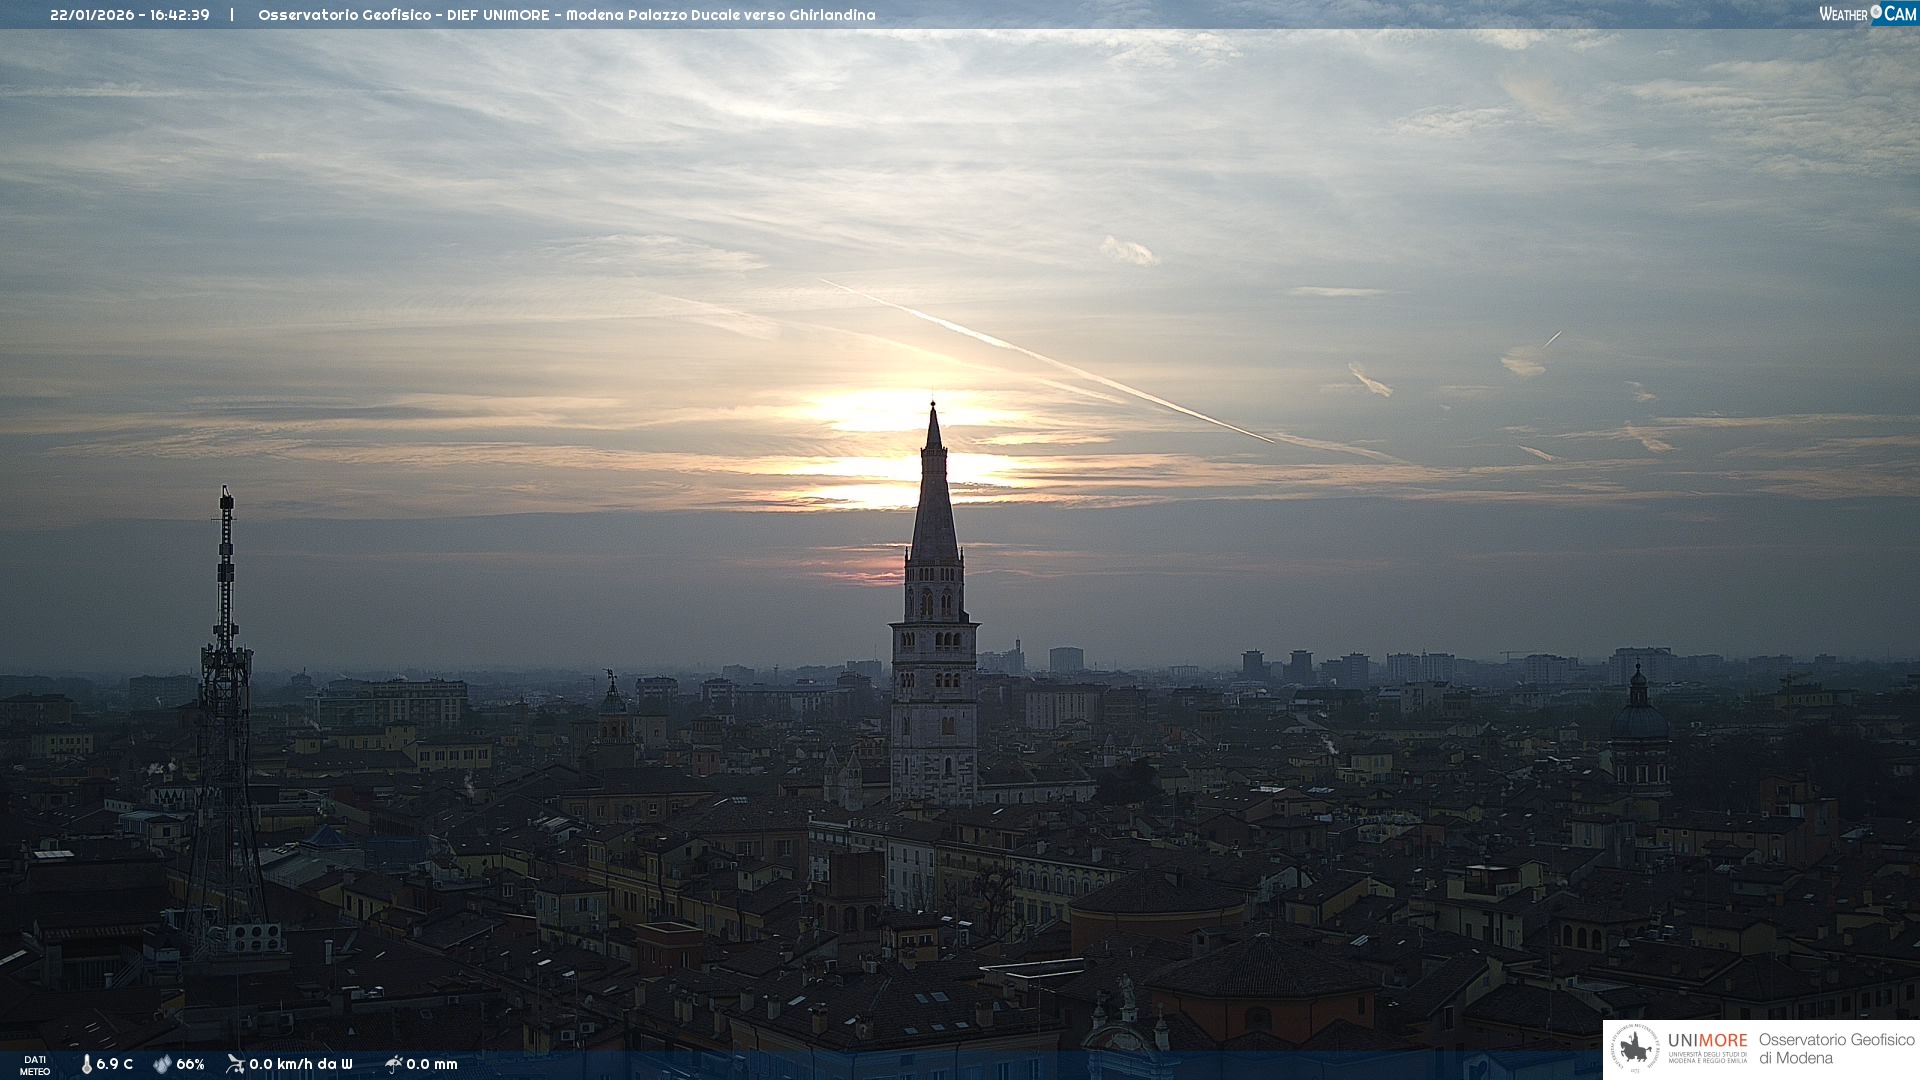This screenshot has height=1080, width=1920.
Task: Click the wind anemometer icon
Action: (235, 1064)
